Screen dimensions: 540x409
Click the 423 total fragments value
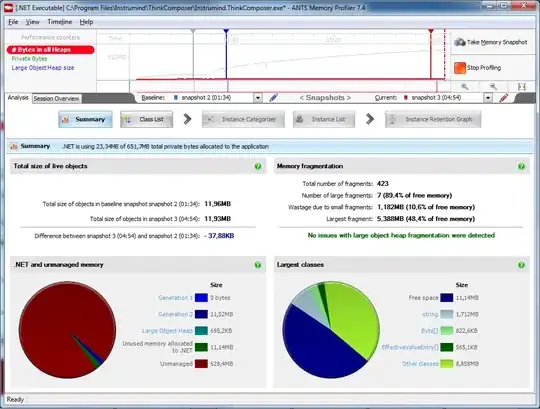[x=383, y=184]
